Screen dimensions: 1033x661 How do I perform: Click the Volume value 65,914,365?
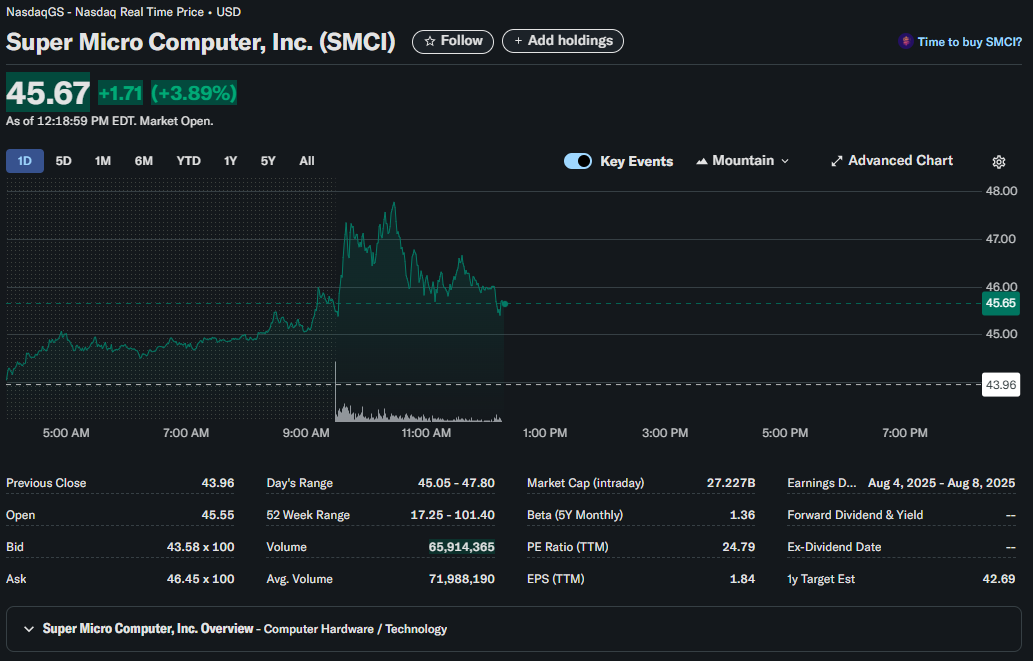click(x=462, y=547)
